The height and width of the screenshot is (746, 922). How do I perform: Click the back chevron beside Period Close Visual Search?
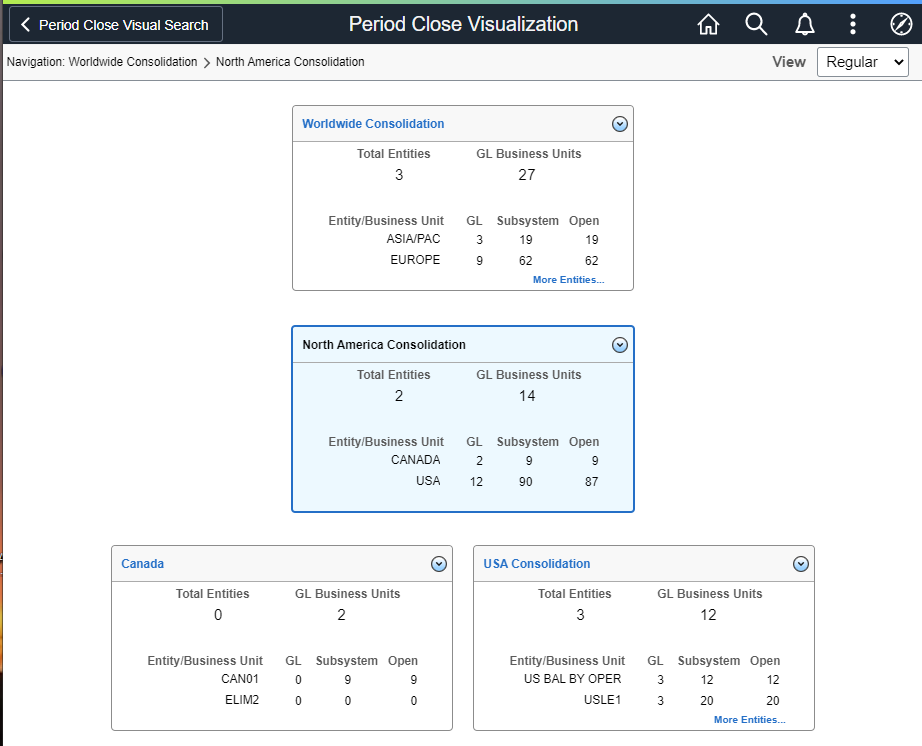pos(24,24)
